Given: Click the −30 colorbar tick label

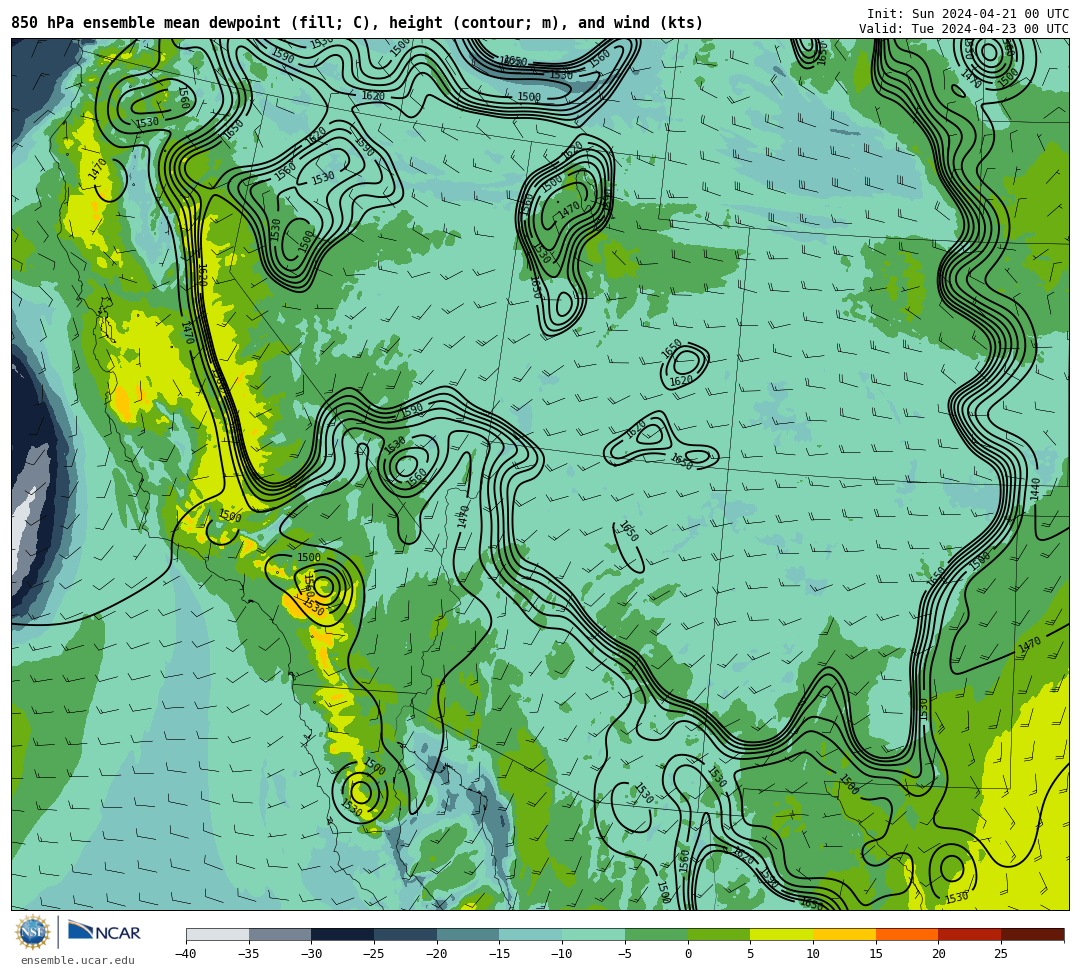Looking at the screenshot, I should pyautogui.click(x=311, y=954).
